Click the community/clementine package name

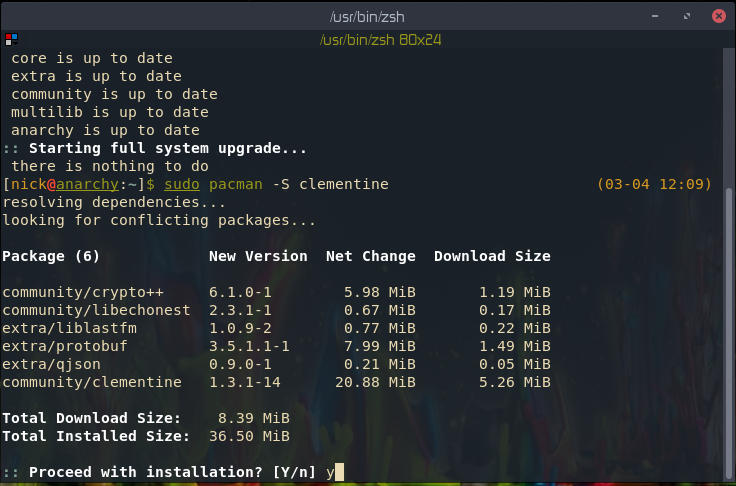click(x=92, y=382)
